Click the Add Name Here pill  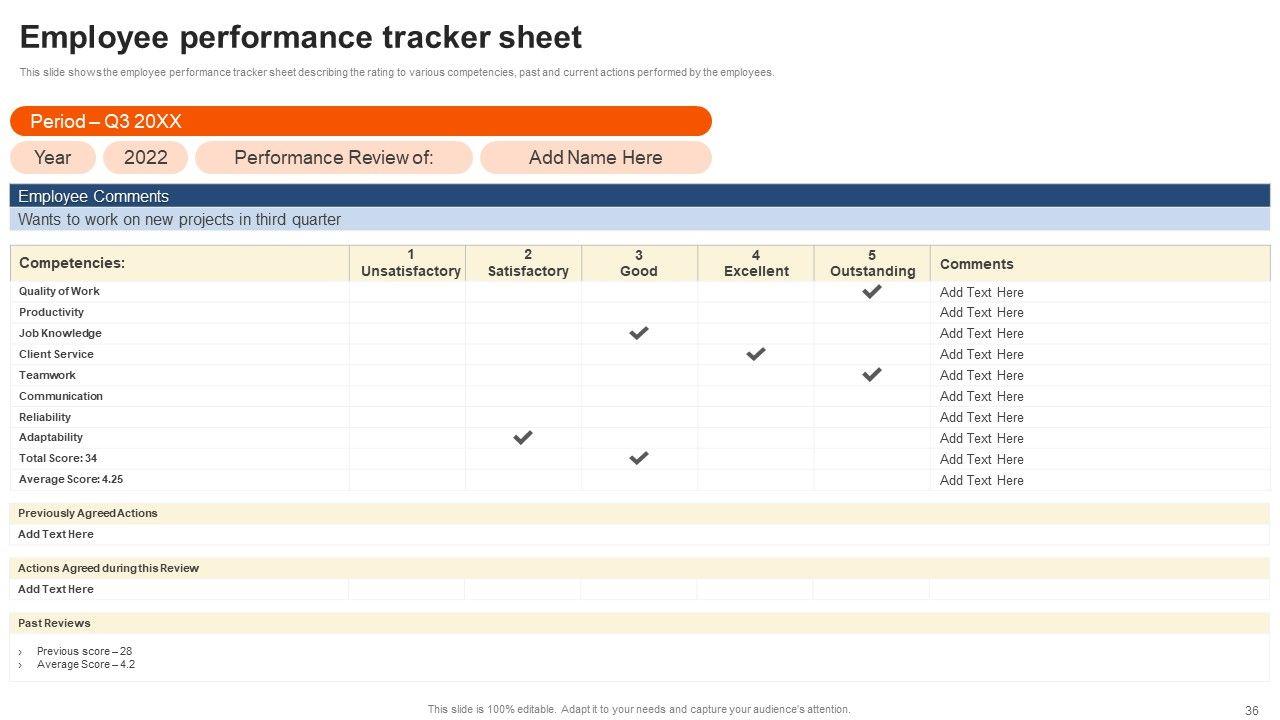coord(595,157)
